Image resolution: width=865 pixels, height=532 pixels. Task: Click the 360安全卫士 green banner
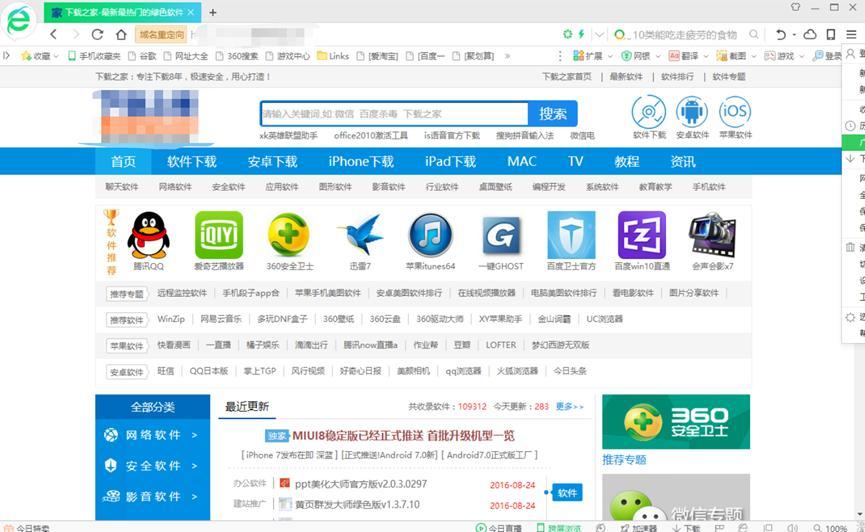point(676,422)
